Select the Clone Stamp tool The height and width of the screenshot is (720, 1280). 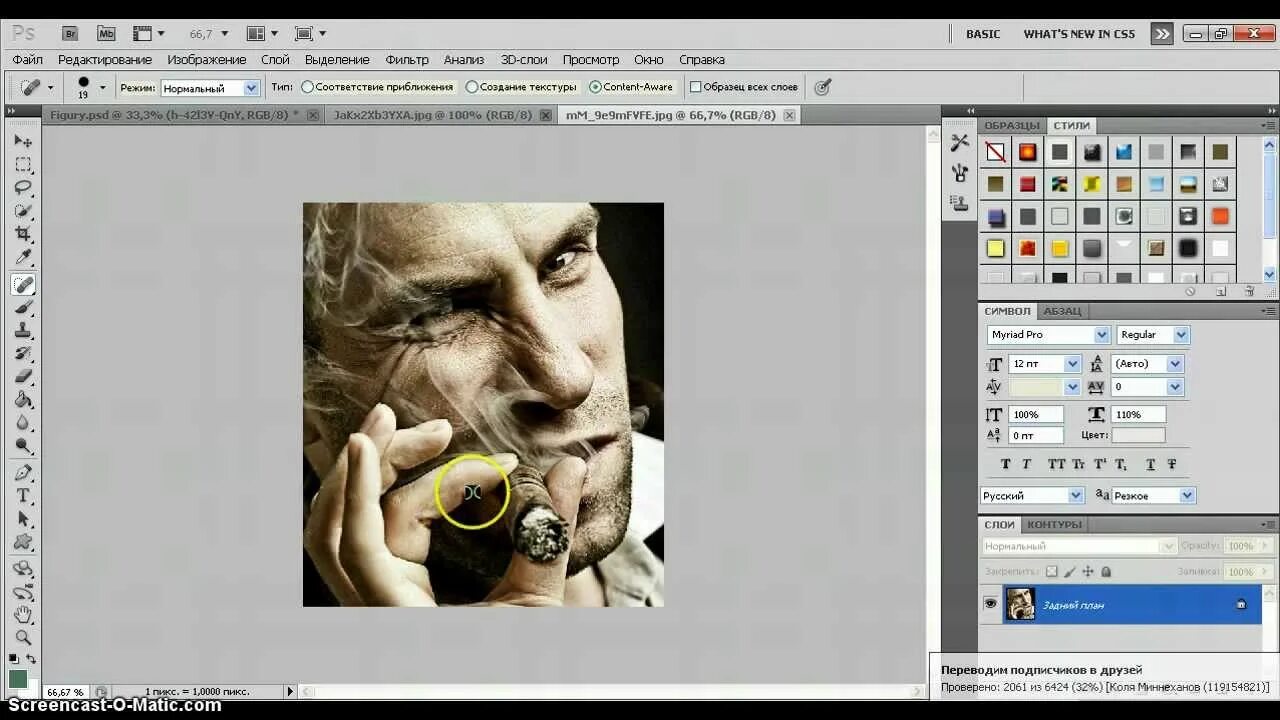(23, 330)
